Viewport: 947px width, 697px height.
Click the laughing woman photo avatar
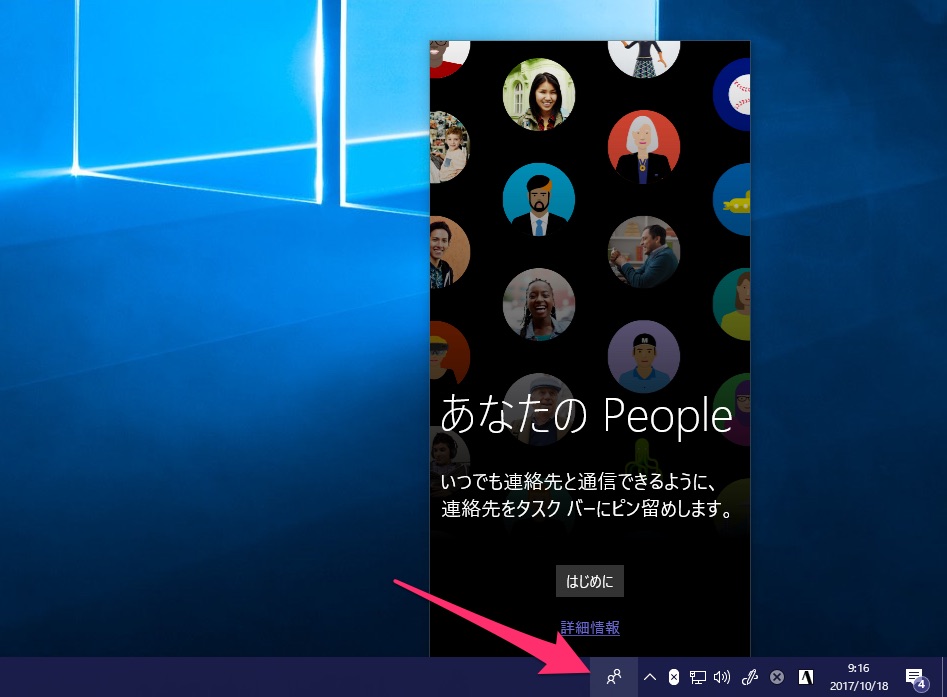click(539, 304)
